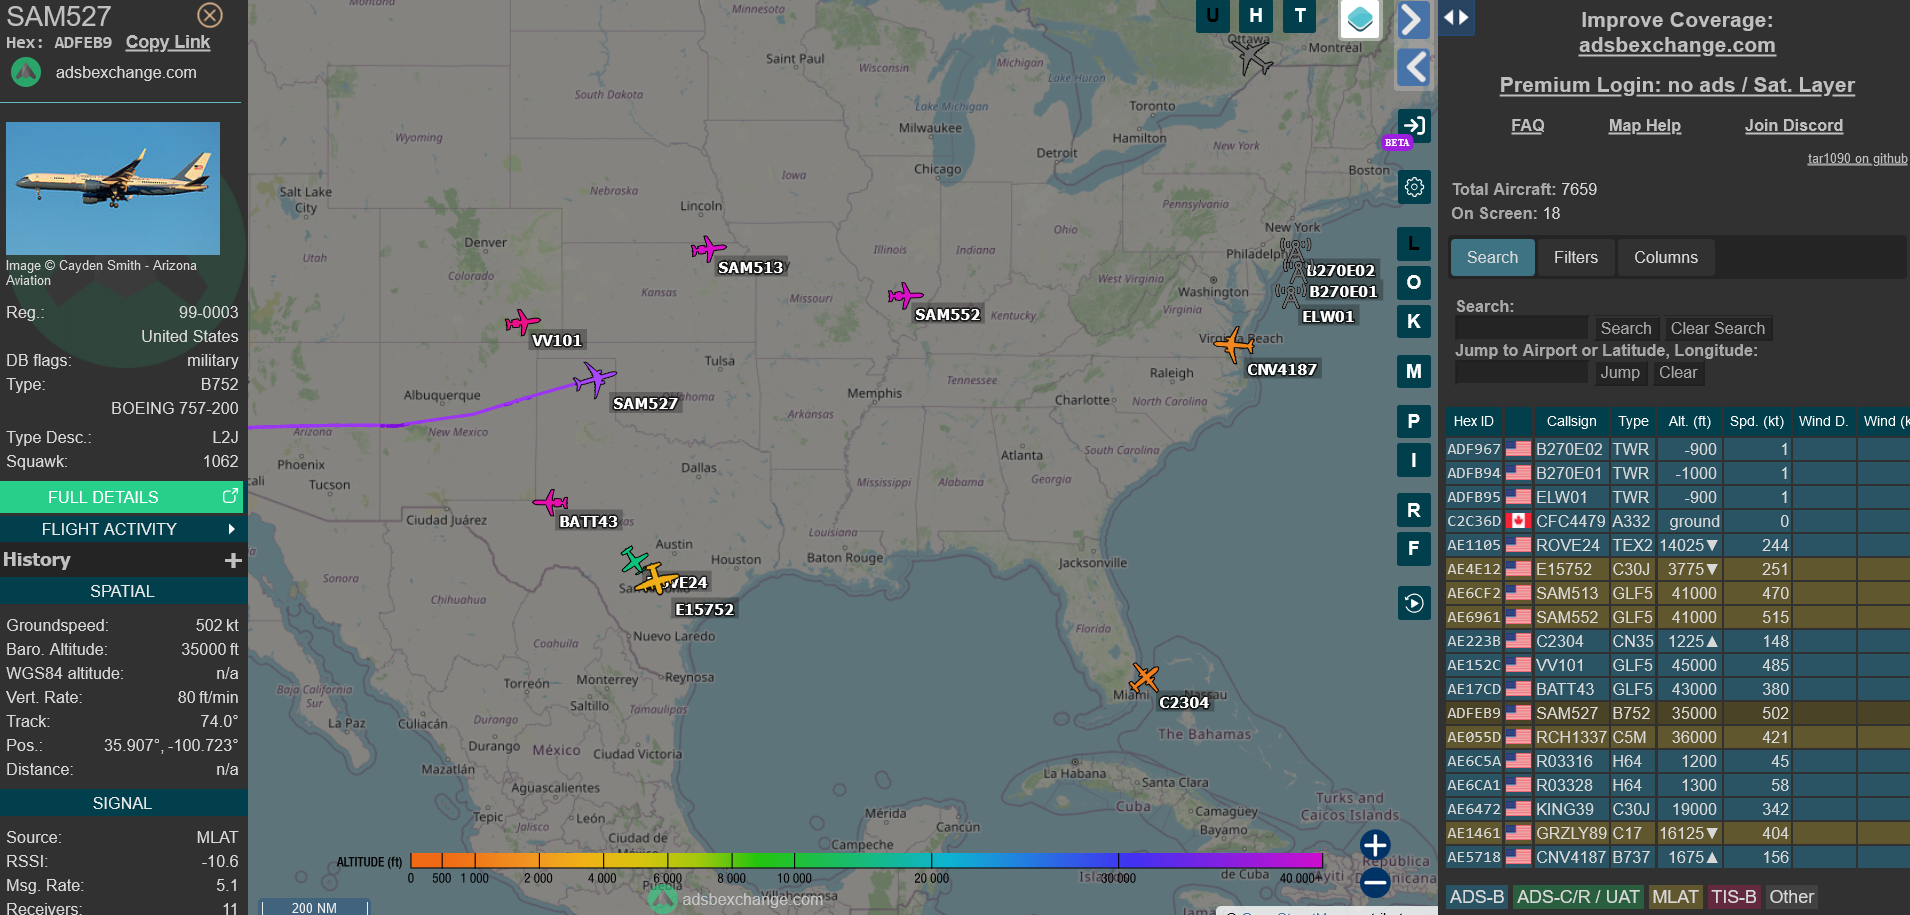
Task: Click the Search button beside input
Action: point(1626,328)
